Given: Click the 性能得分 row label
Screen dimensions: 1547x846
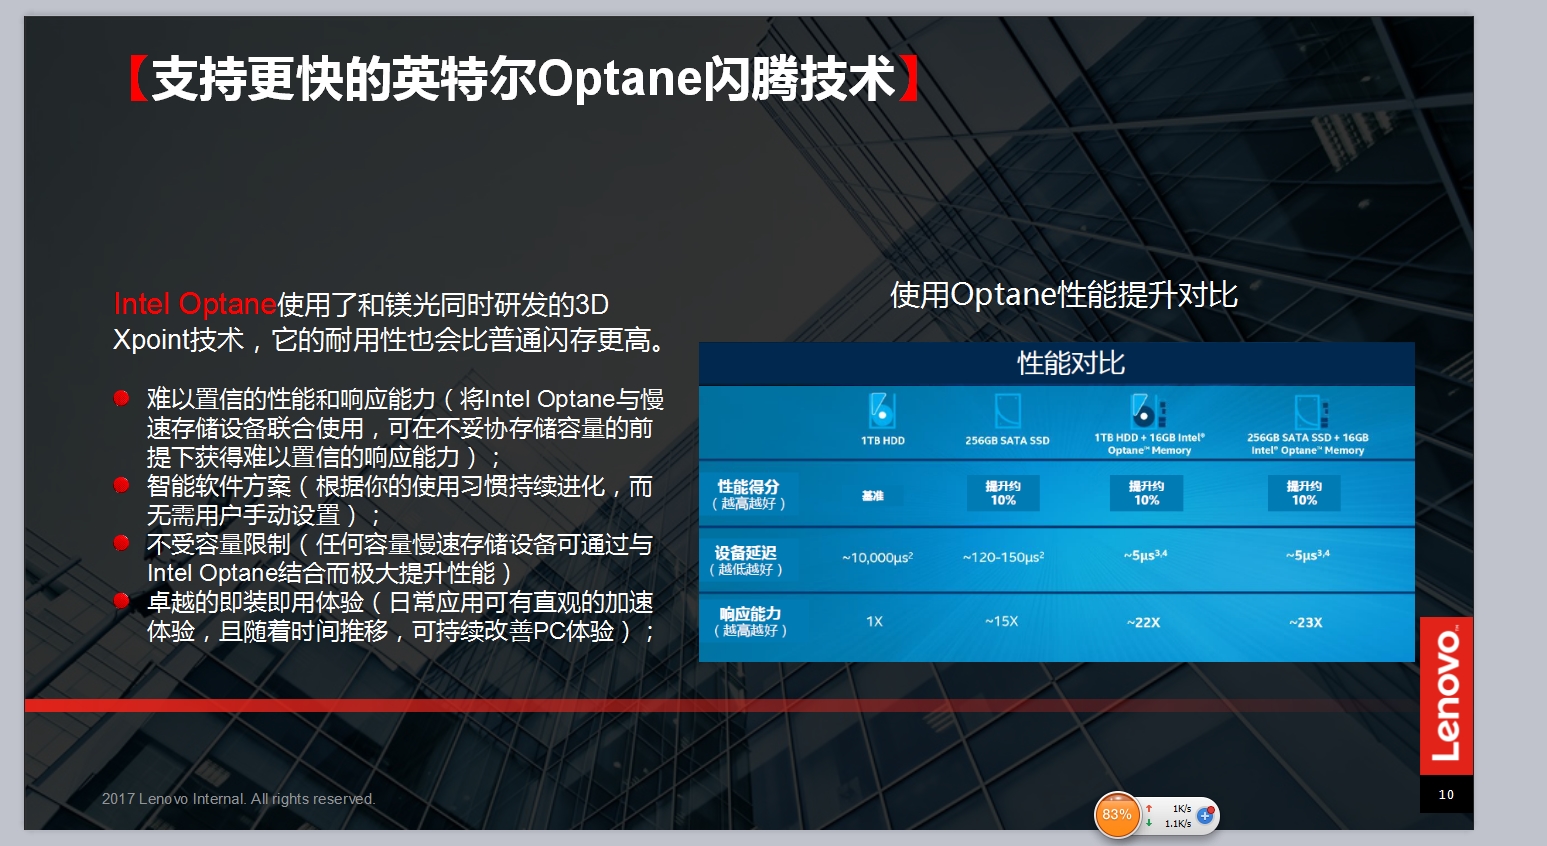Looking at the screenshot, I should tap(748, 494).
